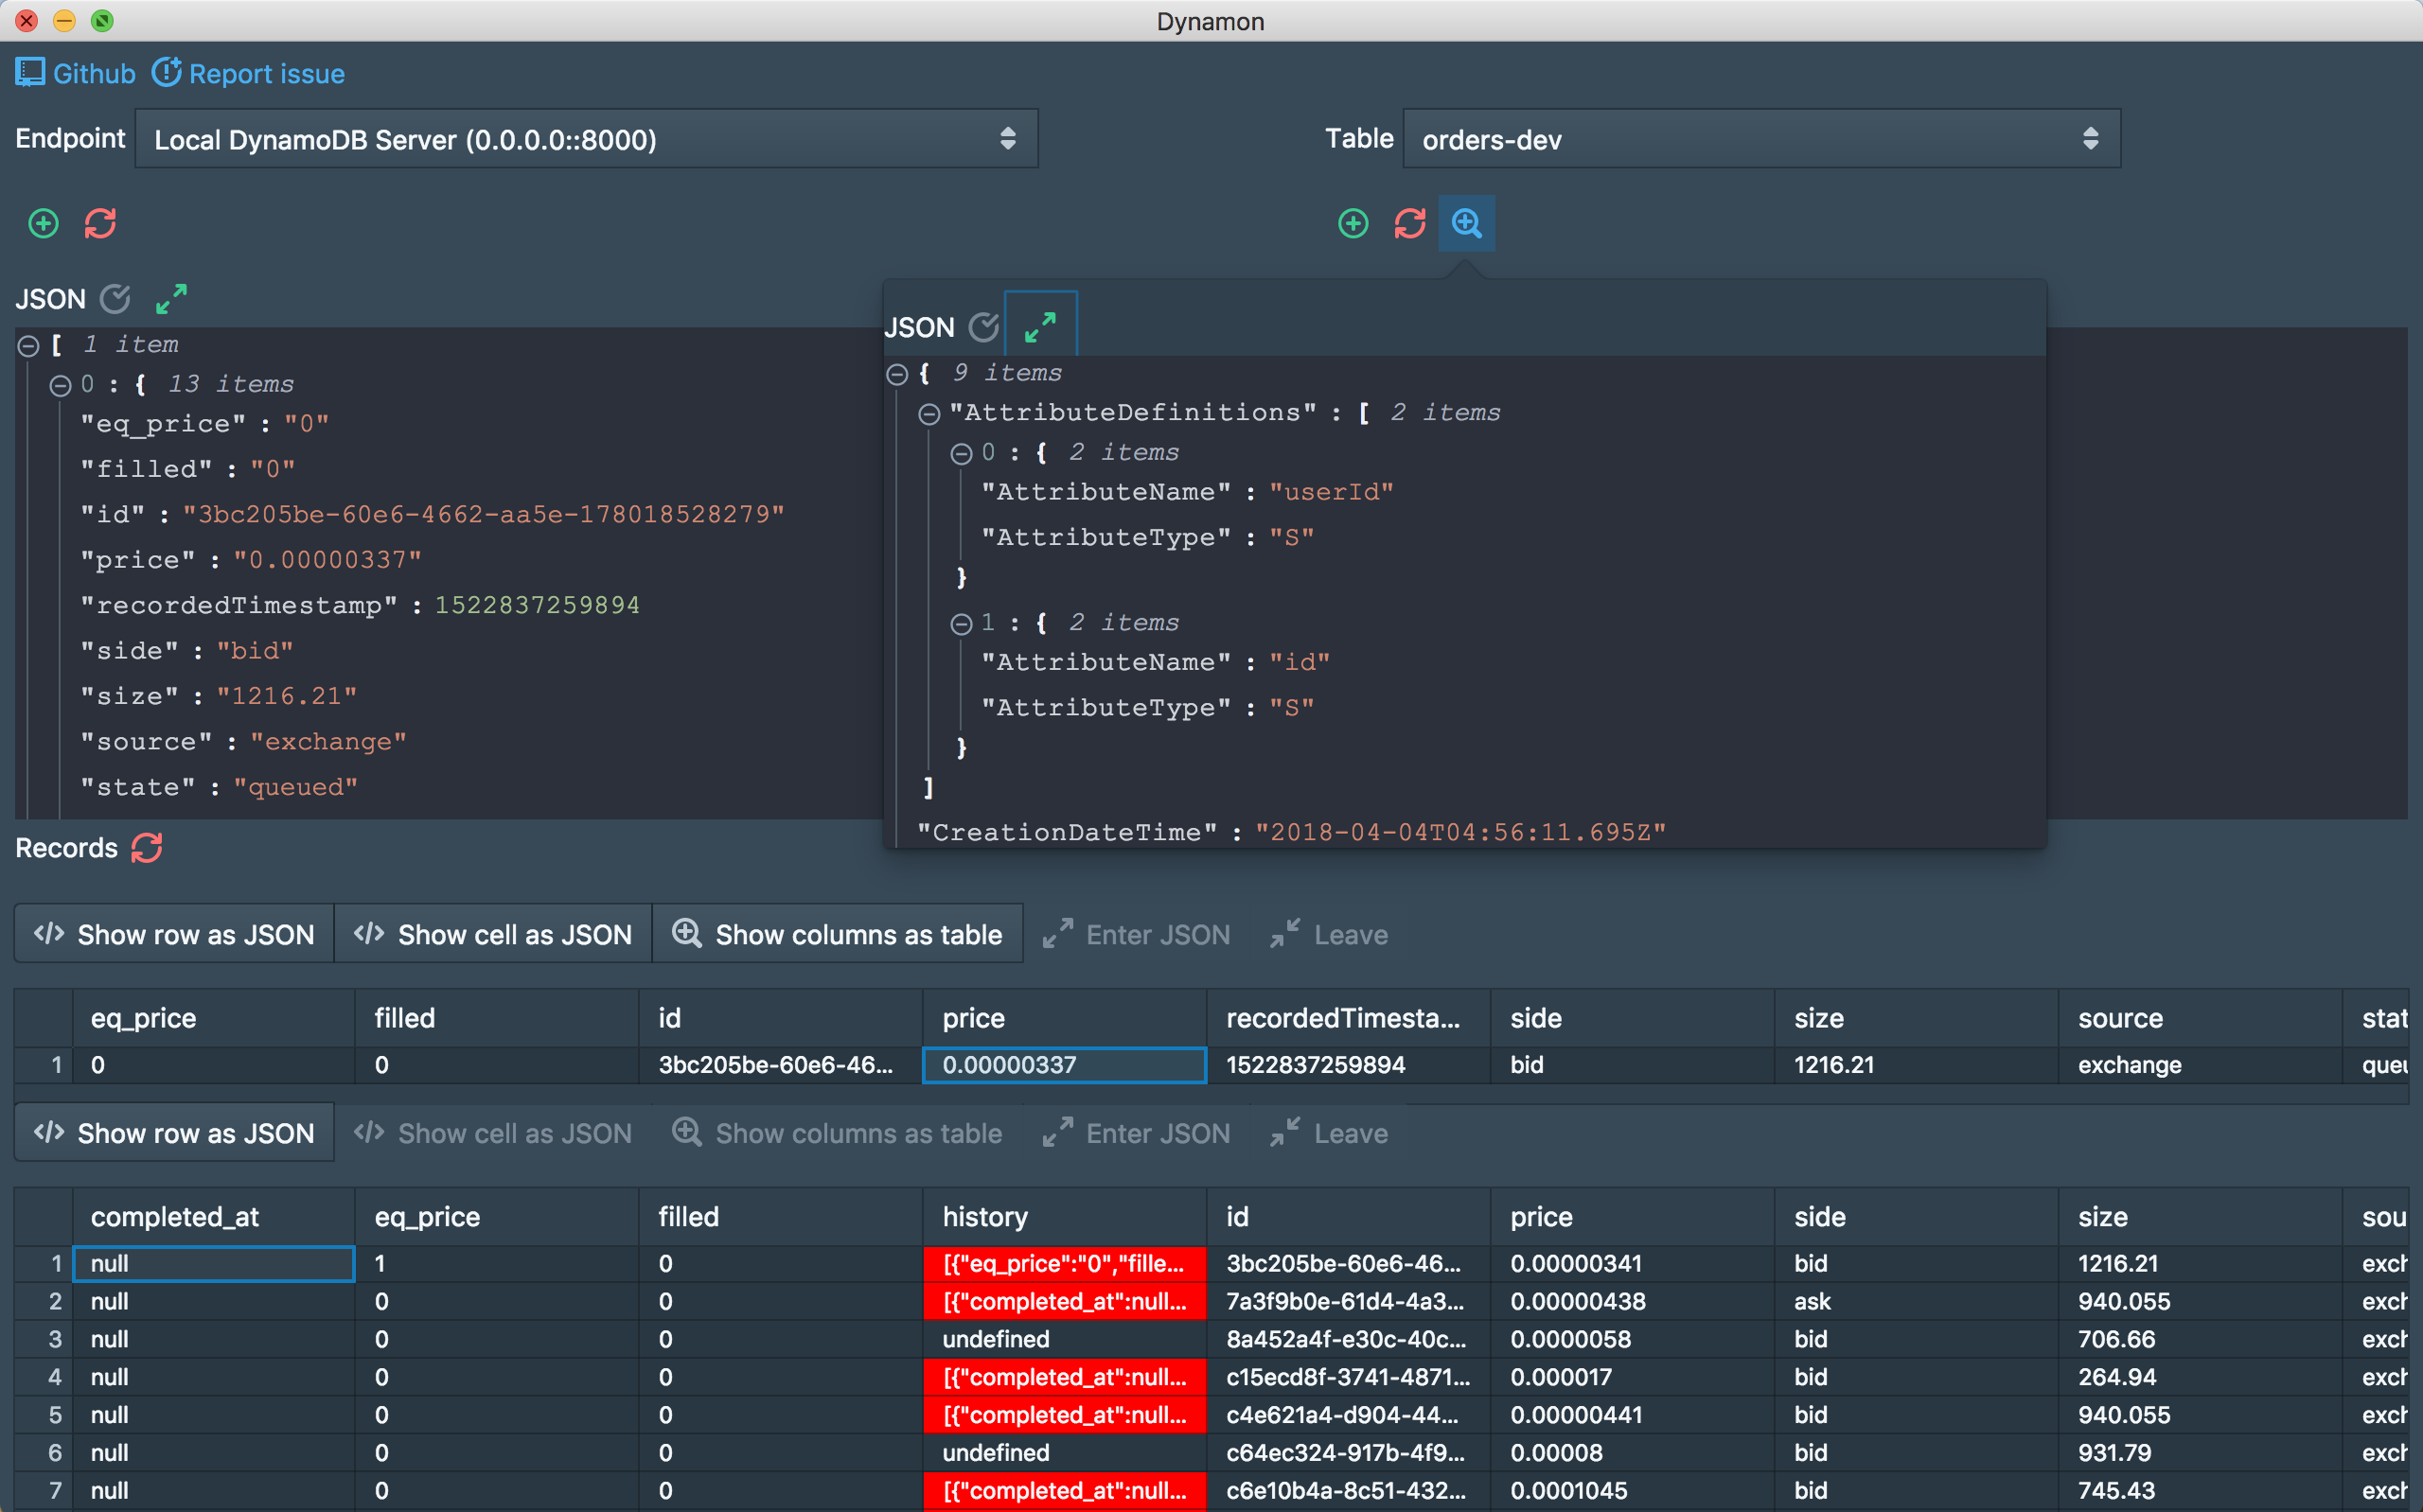Collapse the AttributeDefinitions array

click(929, 413)
